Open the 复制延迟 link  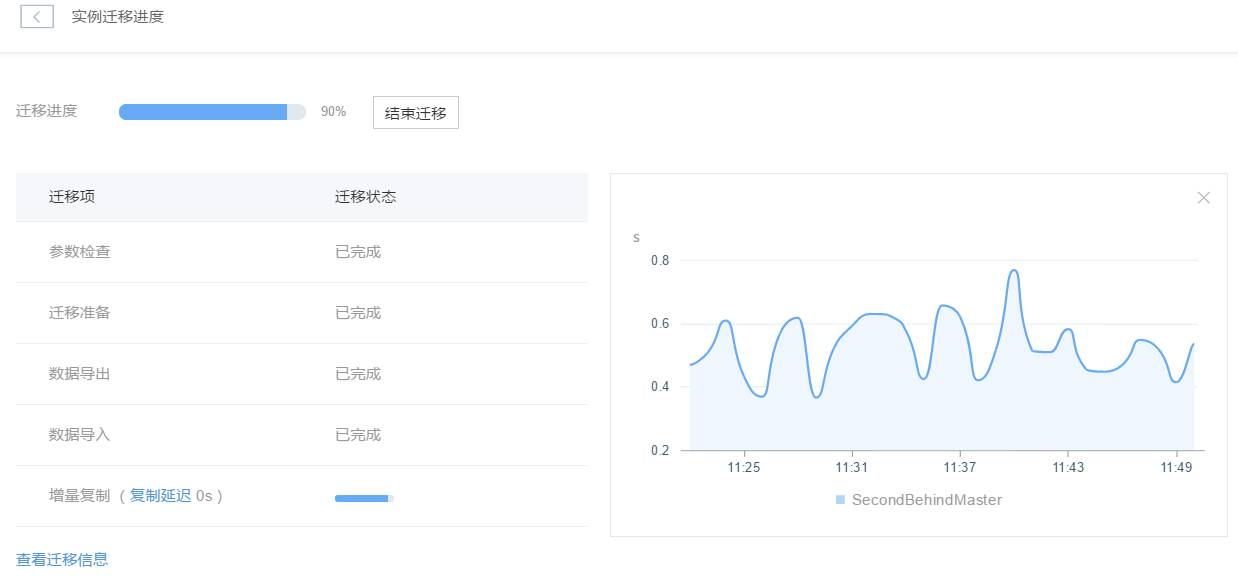click(160, 495)
